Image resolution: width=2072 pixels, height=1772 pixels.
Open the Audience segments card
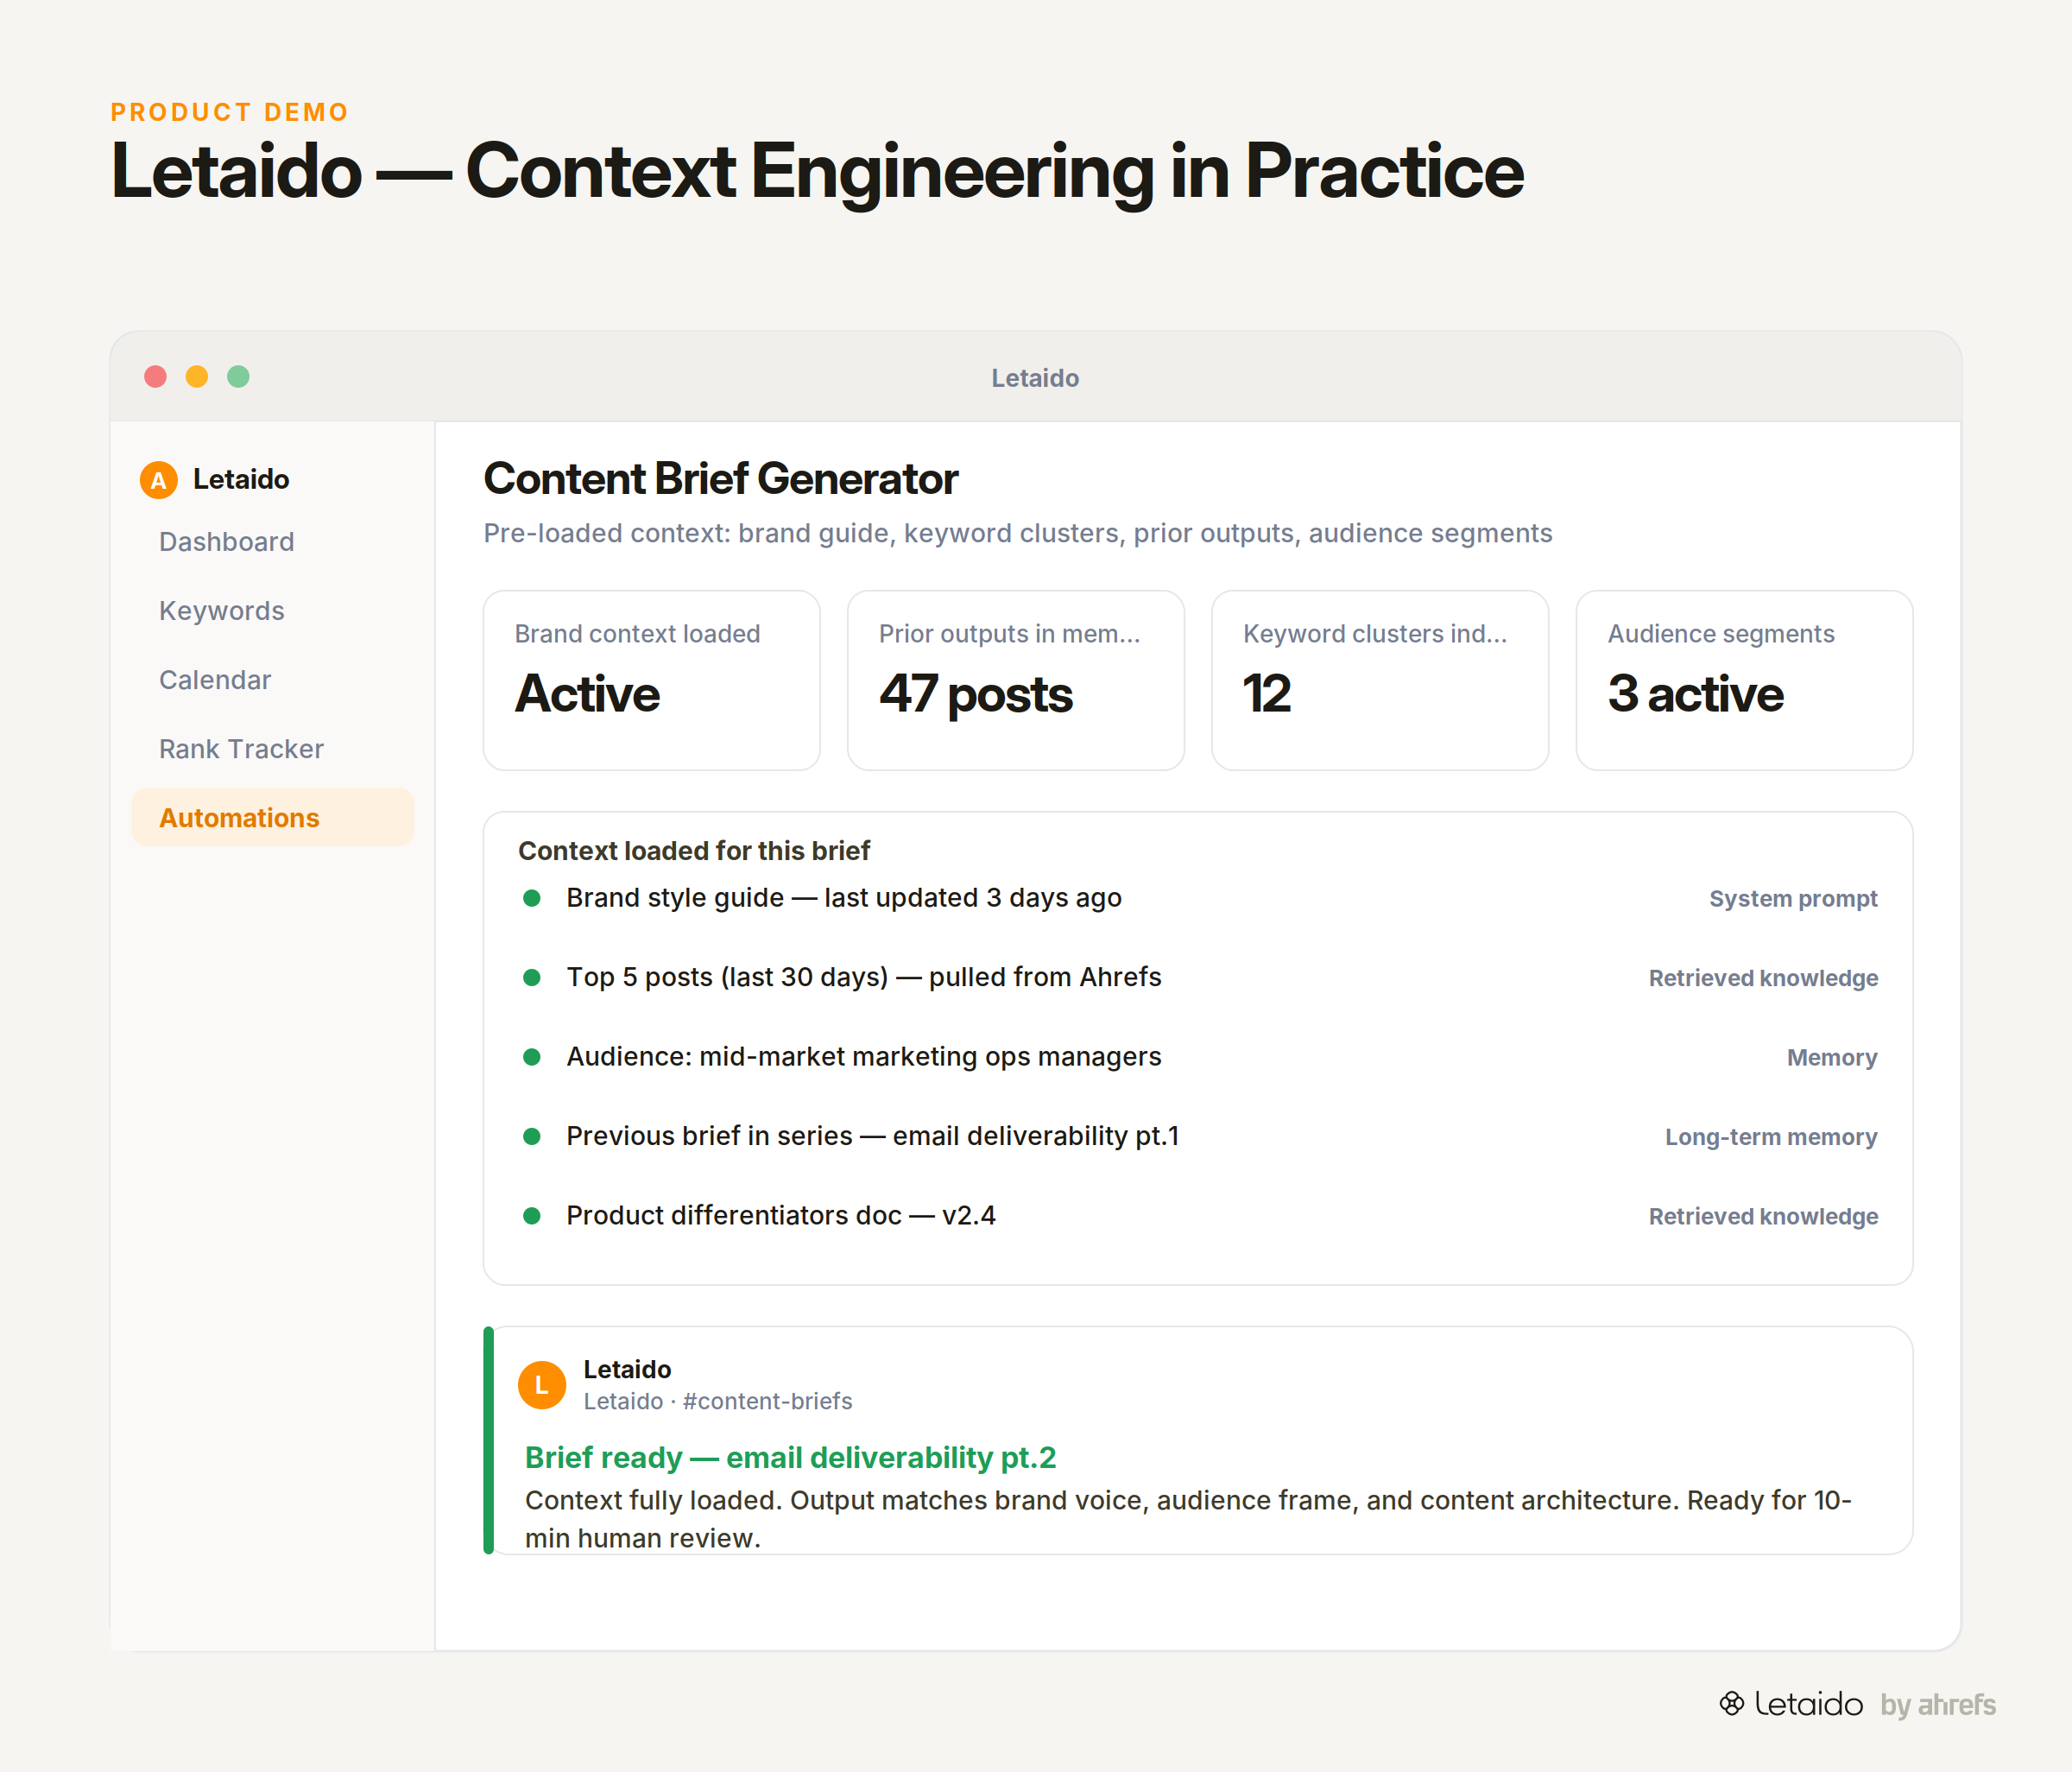[1744, 680]
